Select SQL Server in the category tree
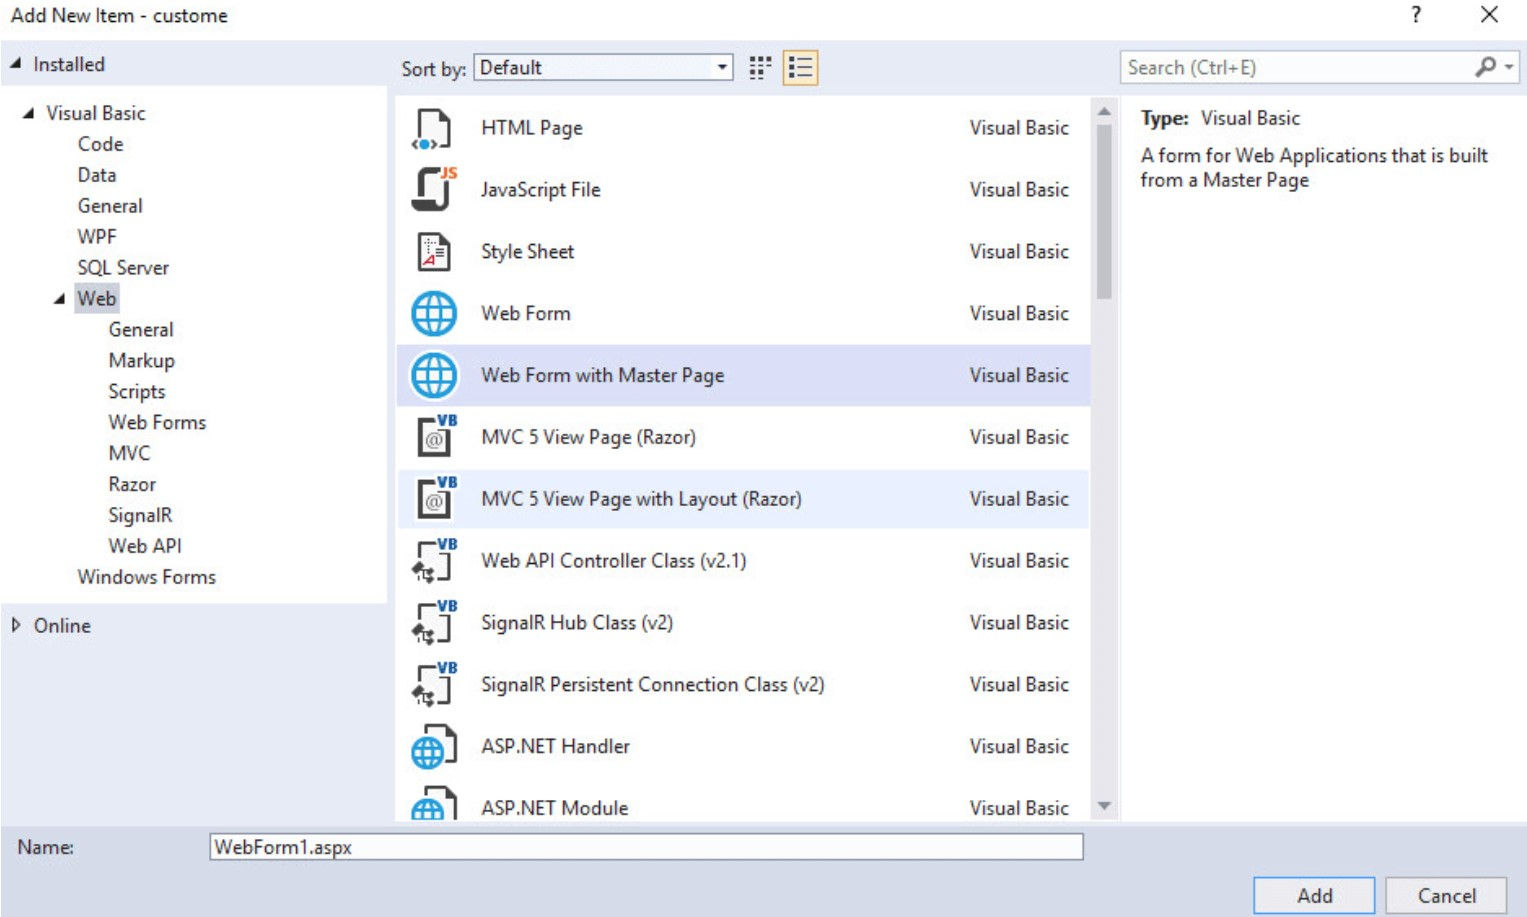This screenshot has width=1527, height=917. pyautogui.click(x=123, y=268)
